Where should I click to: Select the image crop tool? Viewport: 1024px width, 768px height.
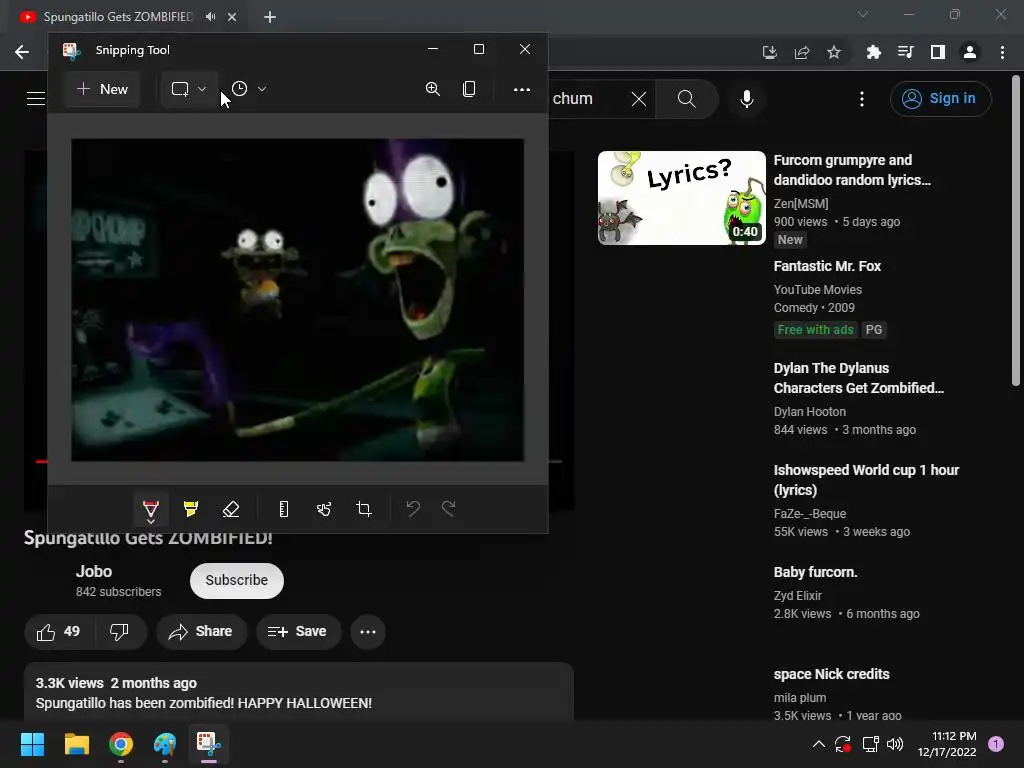[x=364, y=509]
